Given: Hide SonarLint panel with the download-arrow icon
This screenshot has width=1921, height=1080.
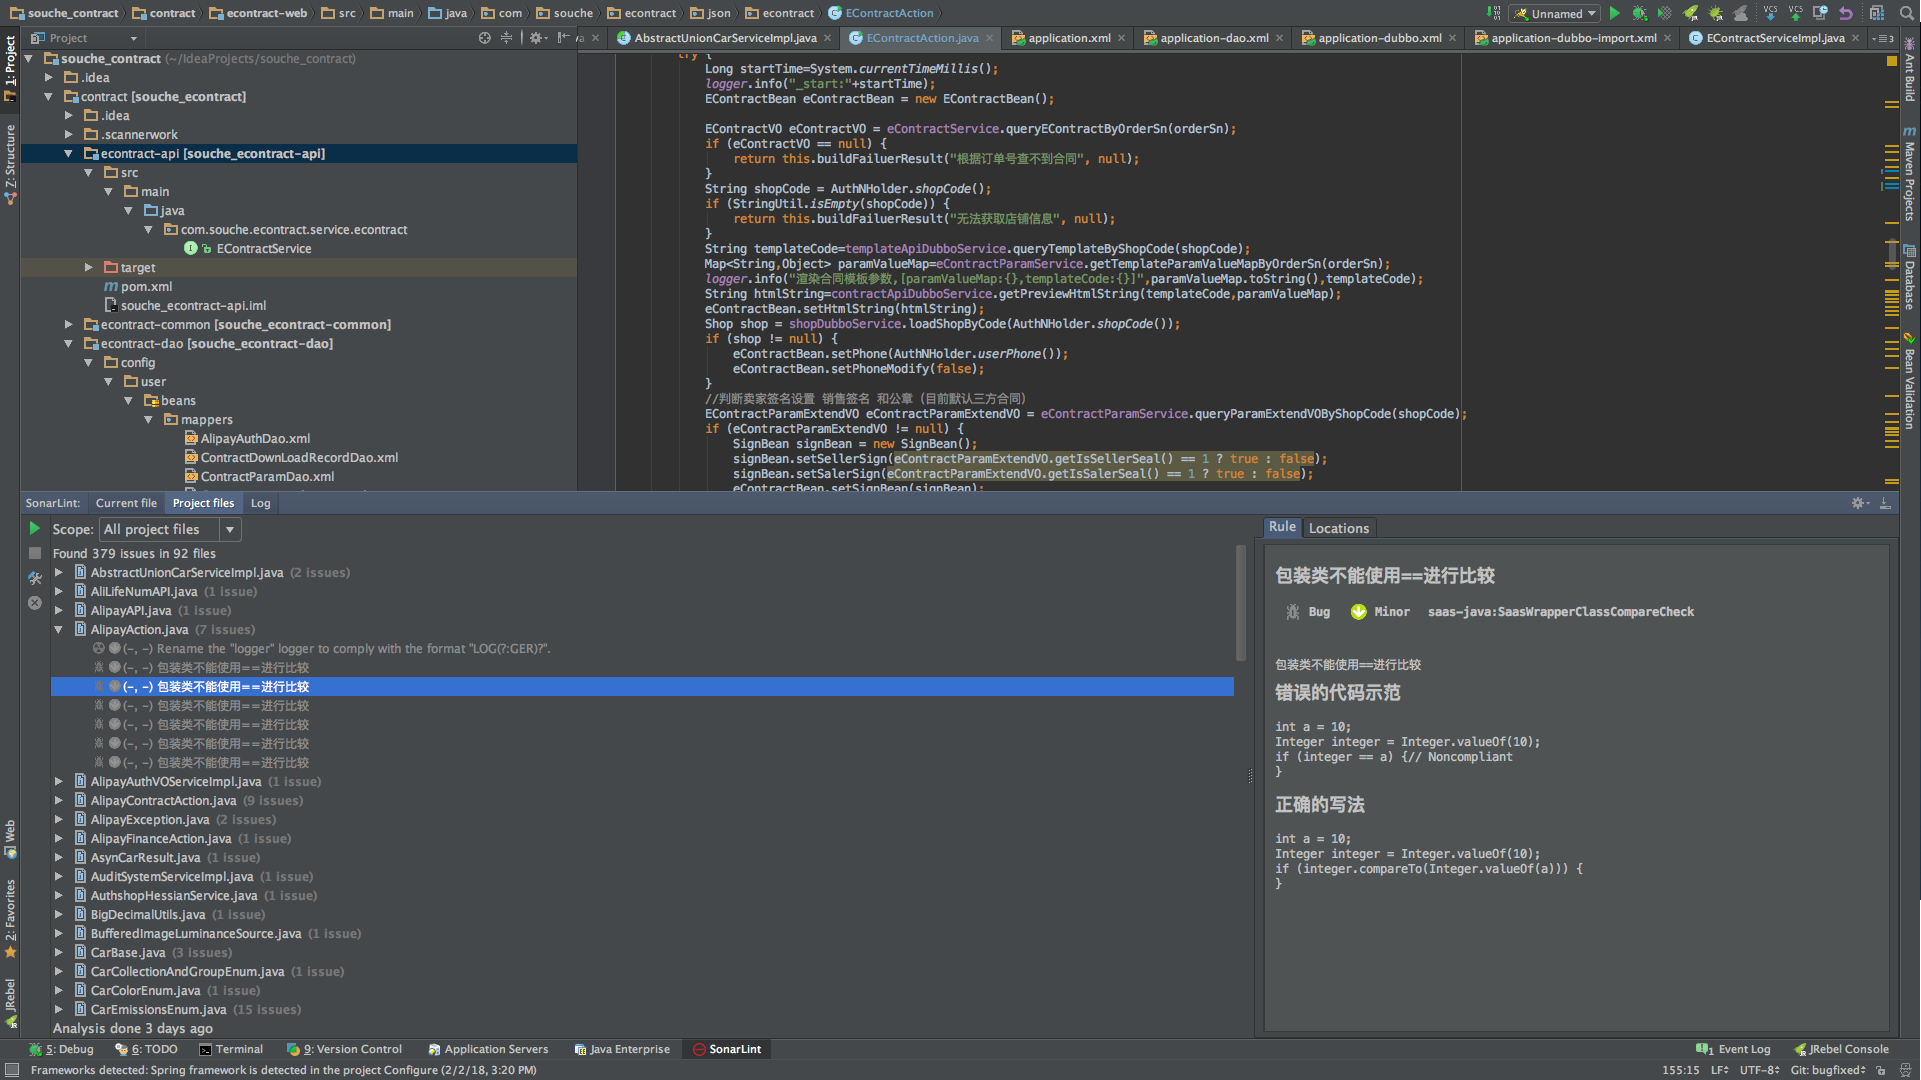Looking at the screenshot, I should (x=1885, y=503).
